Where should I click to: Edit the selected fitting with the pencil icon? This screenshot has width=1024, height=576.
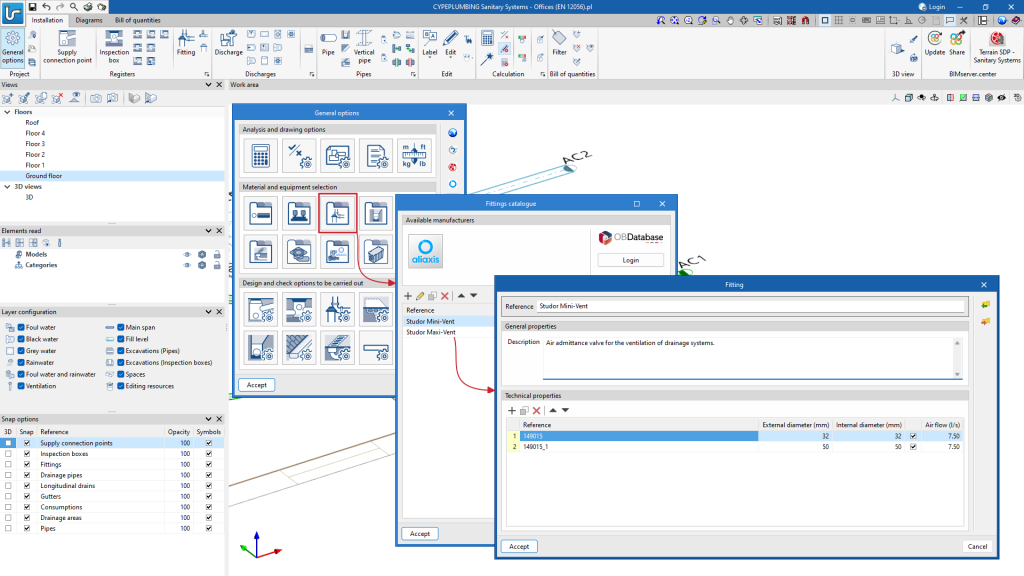[x=420, y=296]
